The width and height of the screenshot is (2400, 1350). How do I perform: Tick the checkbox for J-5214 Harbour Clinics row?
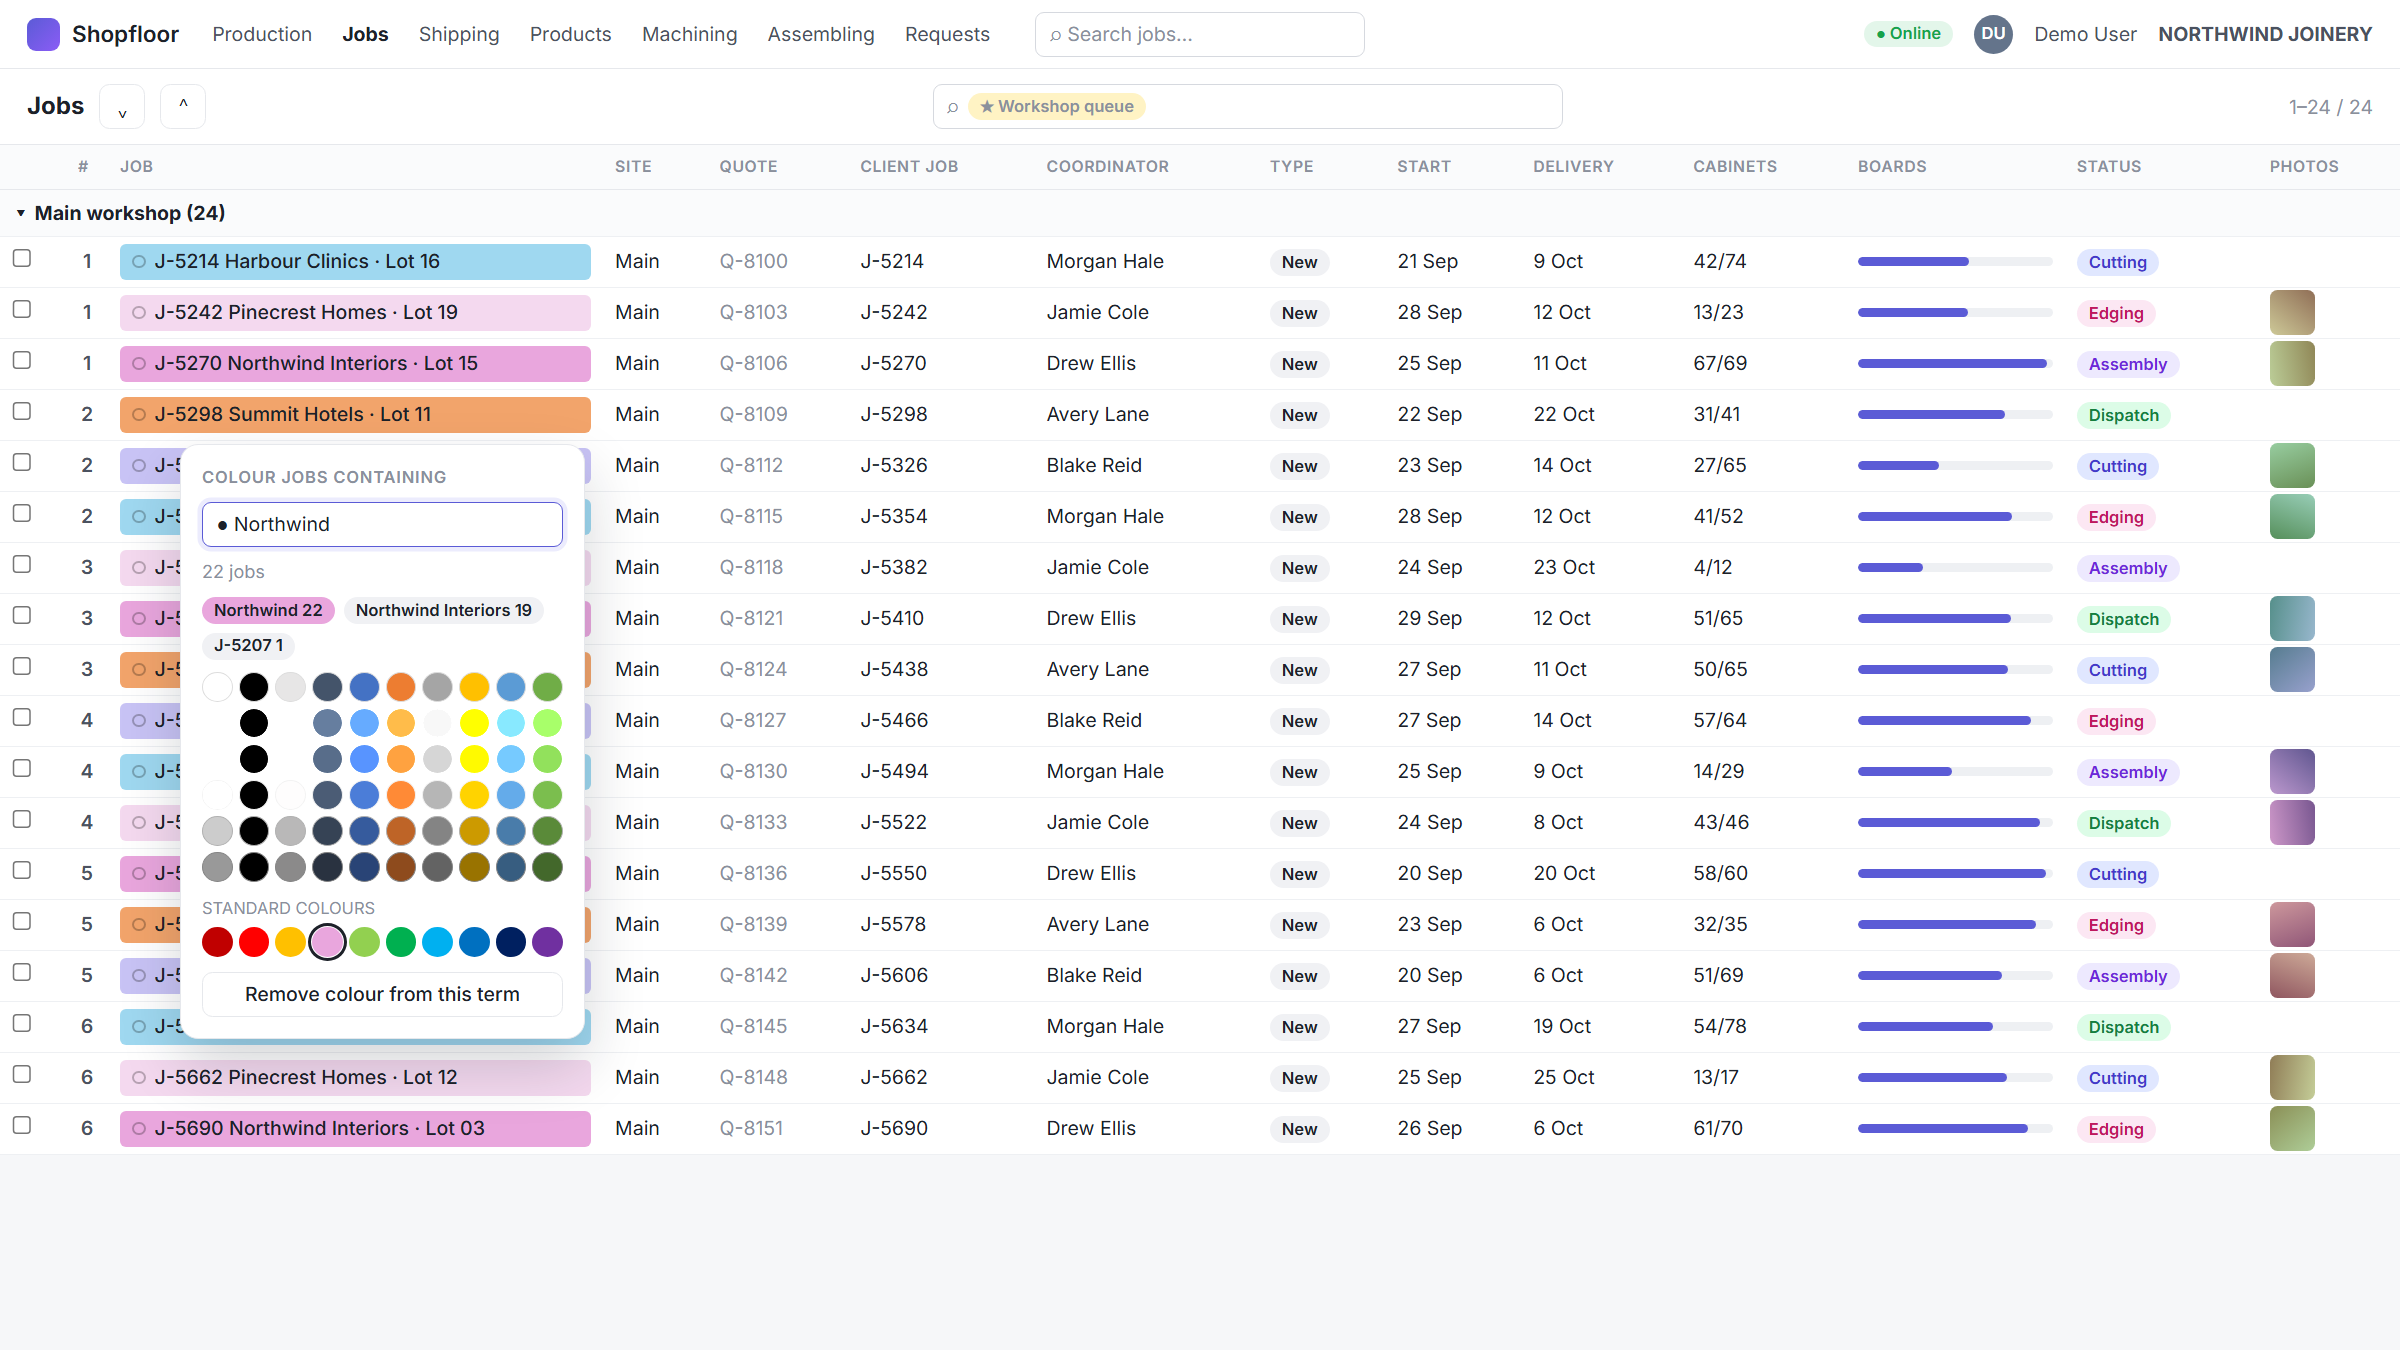(22, 259)
